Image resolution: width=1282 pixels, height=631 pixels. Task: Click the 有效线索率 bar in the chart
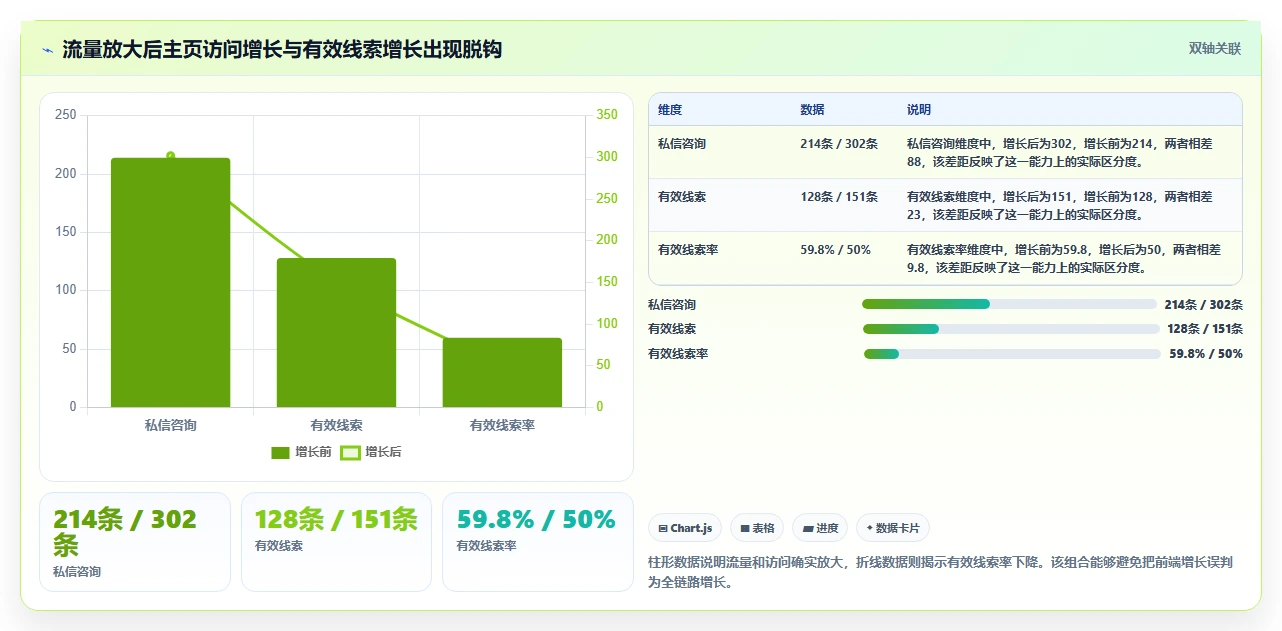click(x=502, y=372)
